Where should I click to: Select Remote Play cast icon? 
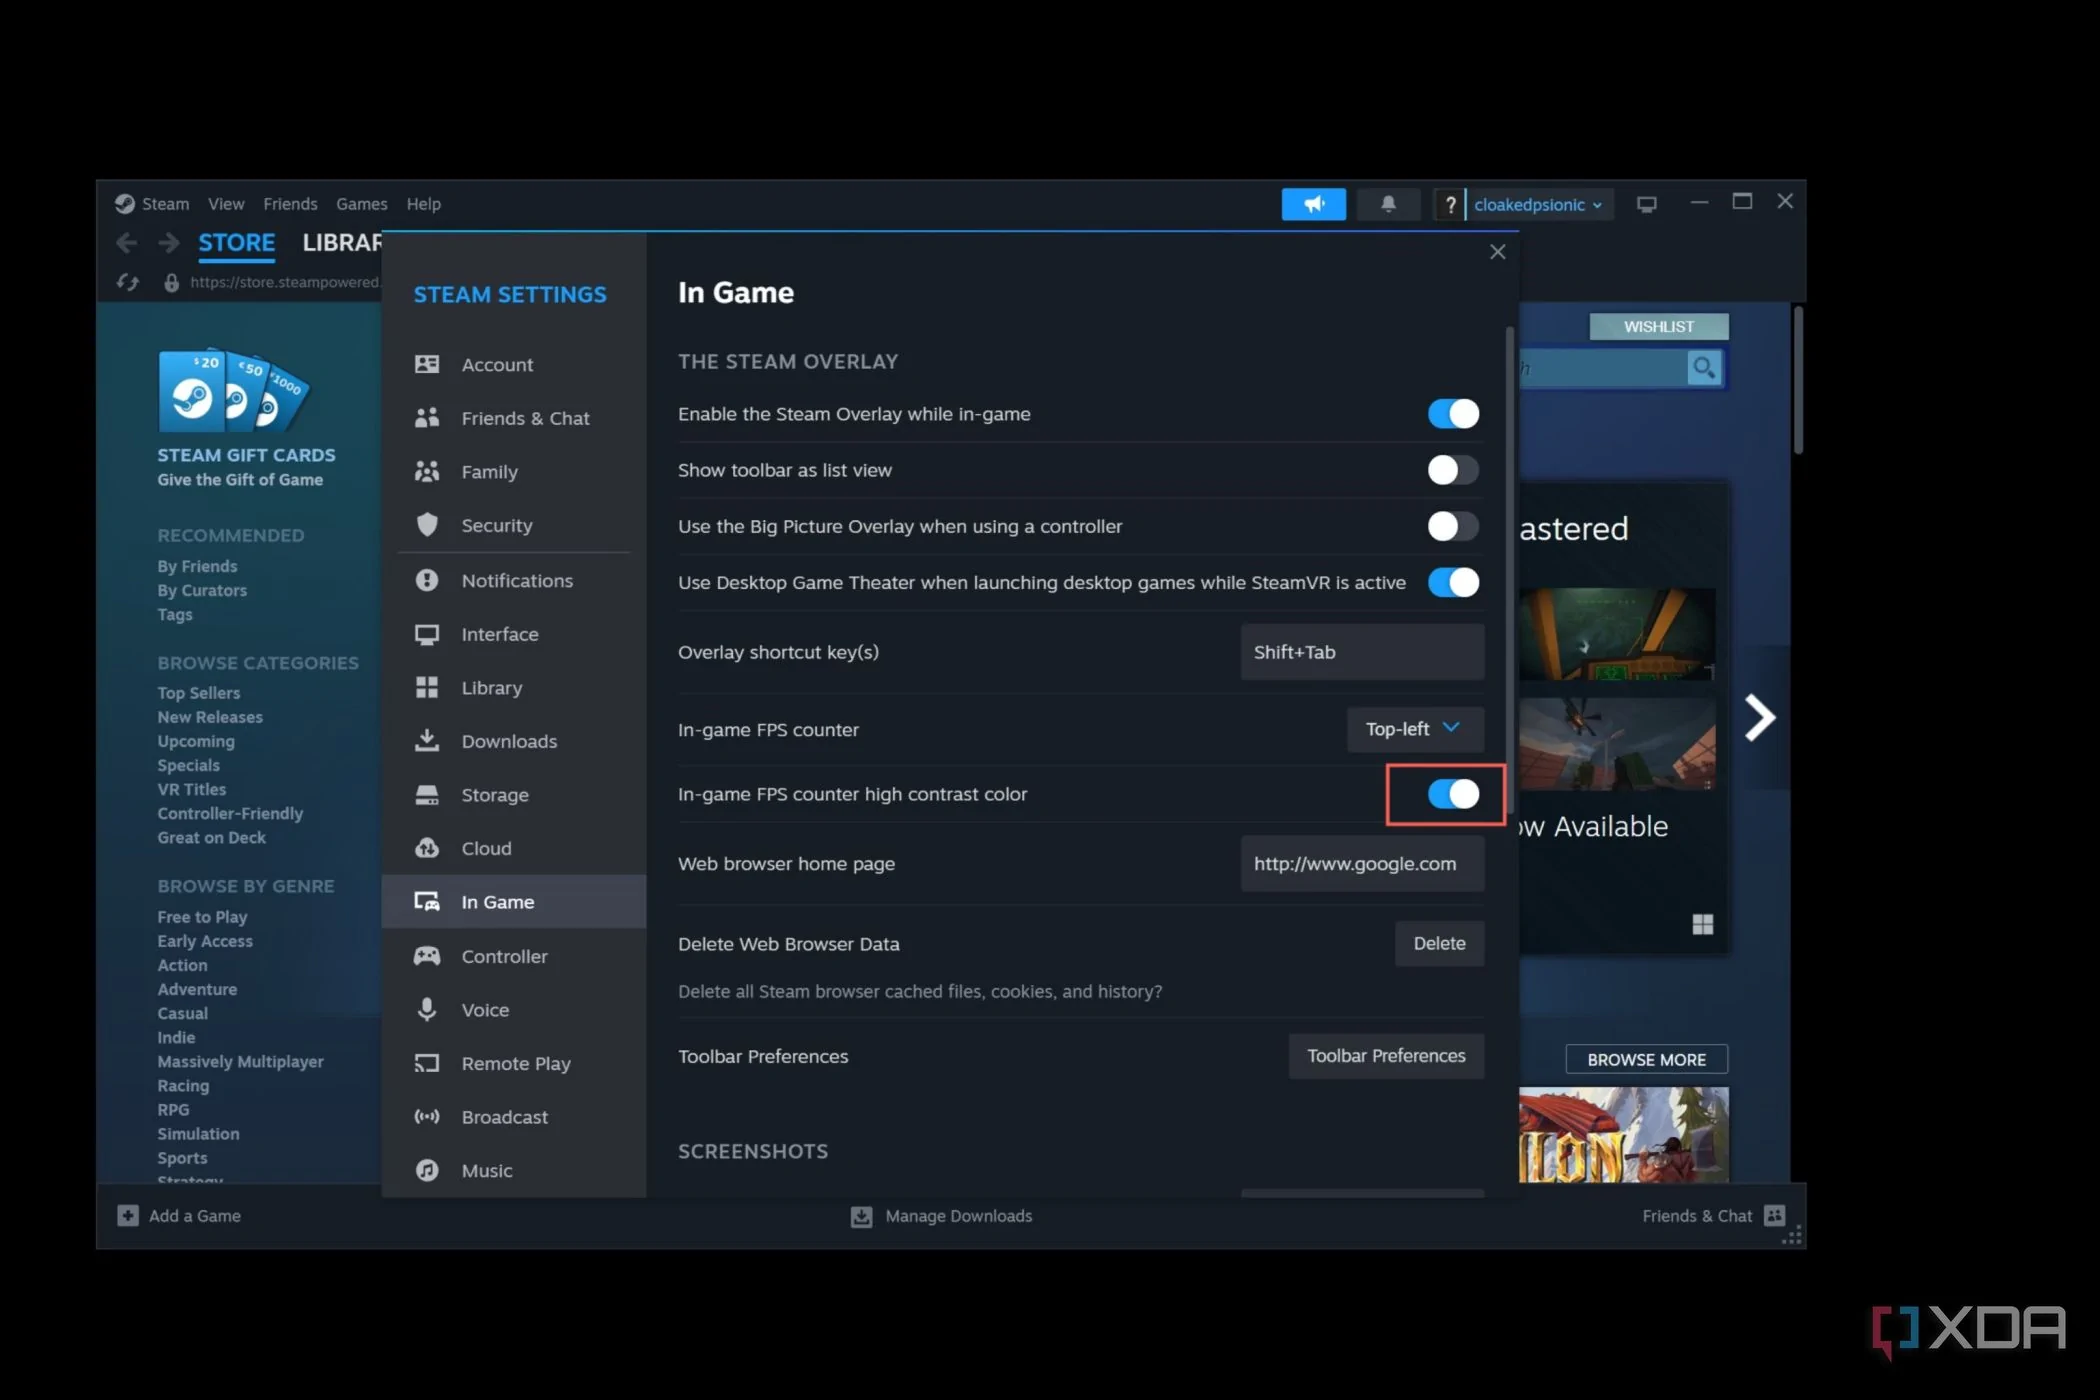pyautogui.click(x=427, y=1063)
